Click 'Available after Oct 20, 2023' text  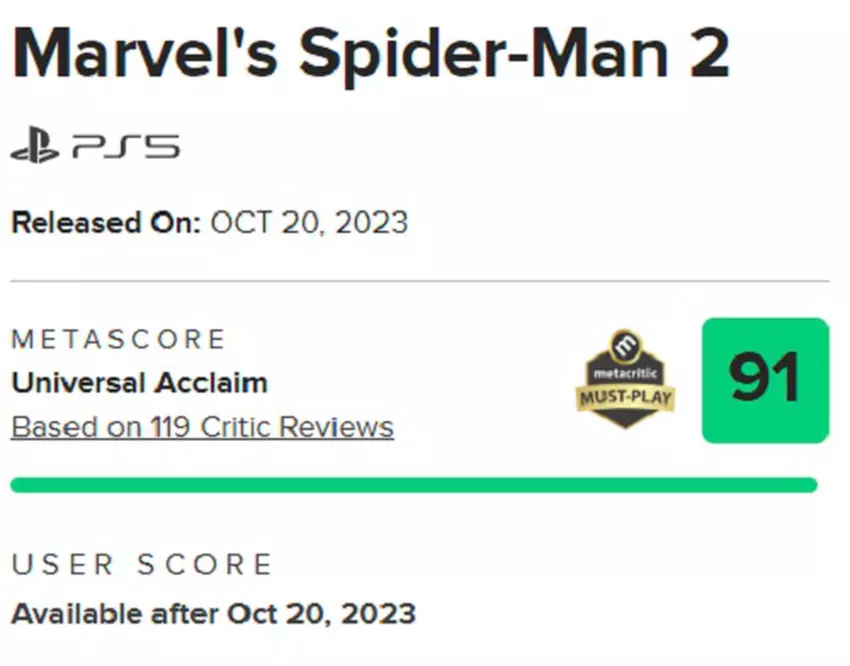(213, 612)
